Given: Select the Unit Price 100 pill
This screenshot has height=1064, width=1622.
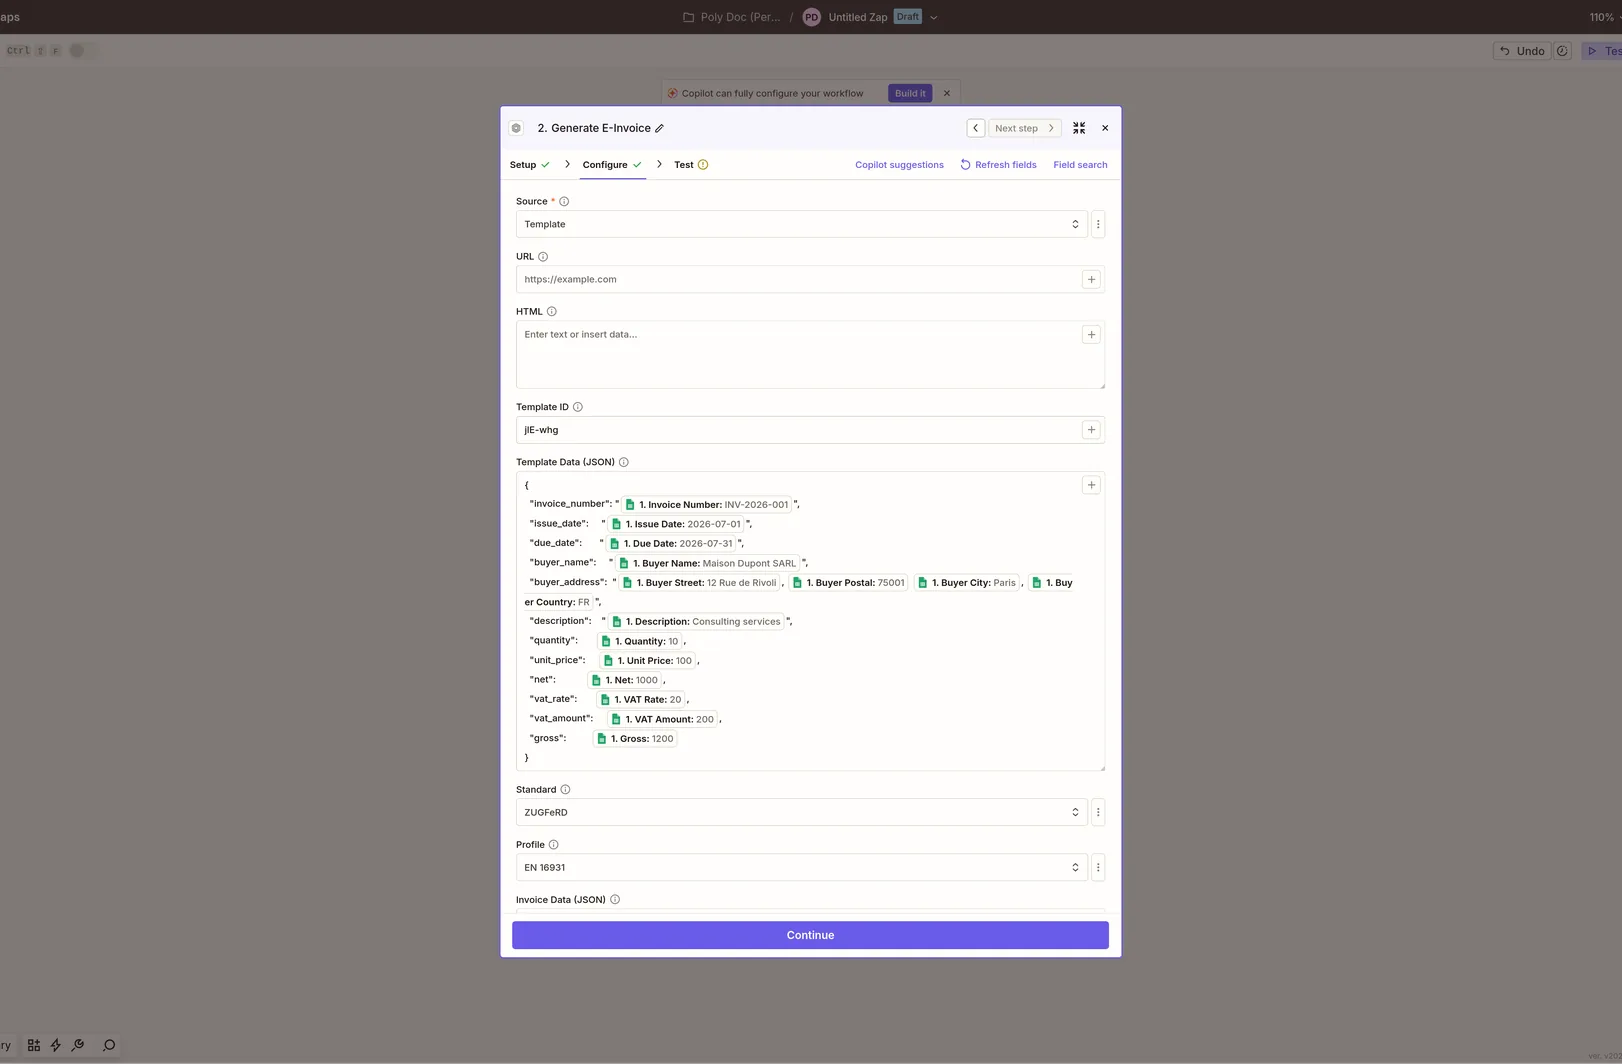Looking at the screenshot, I should (x=647, y=660).
